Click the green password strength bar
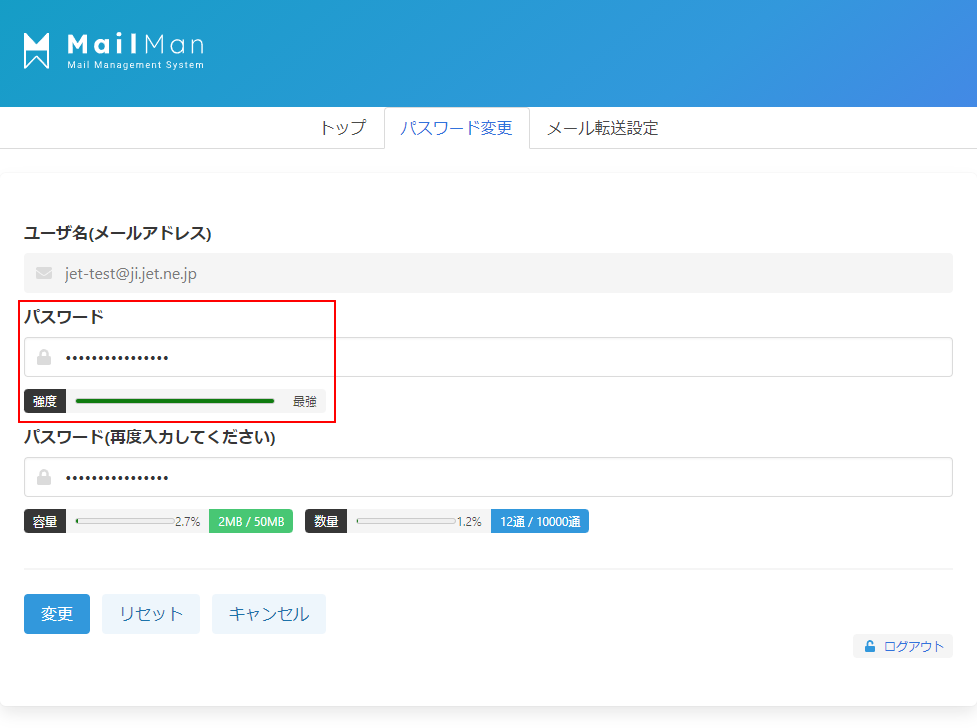This screenshot has height=728, width=977. click(175, 401)
